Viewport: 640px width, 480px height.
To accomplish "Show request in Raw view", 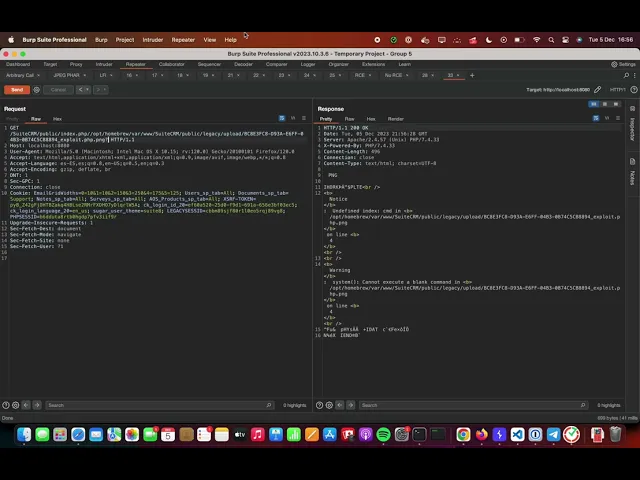I will (36, 119).
